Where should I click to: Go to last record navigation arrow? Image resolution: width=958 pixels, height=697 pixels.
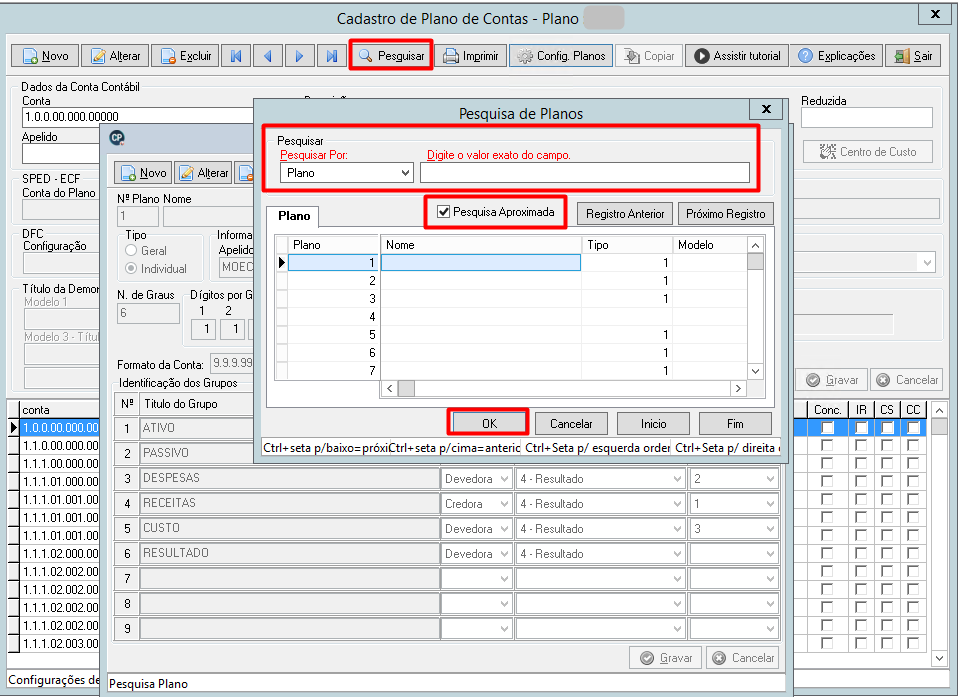tap(331, 56)
